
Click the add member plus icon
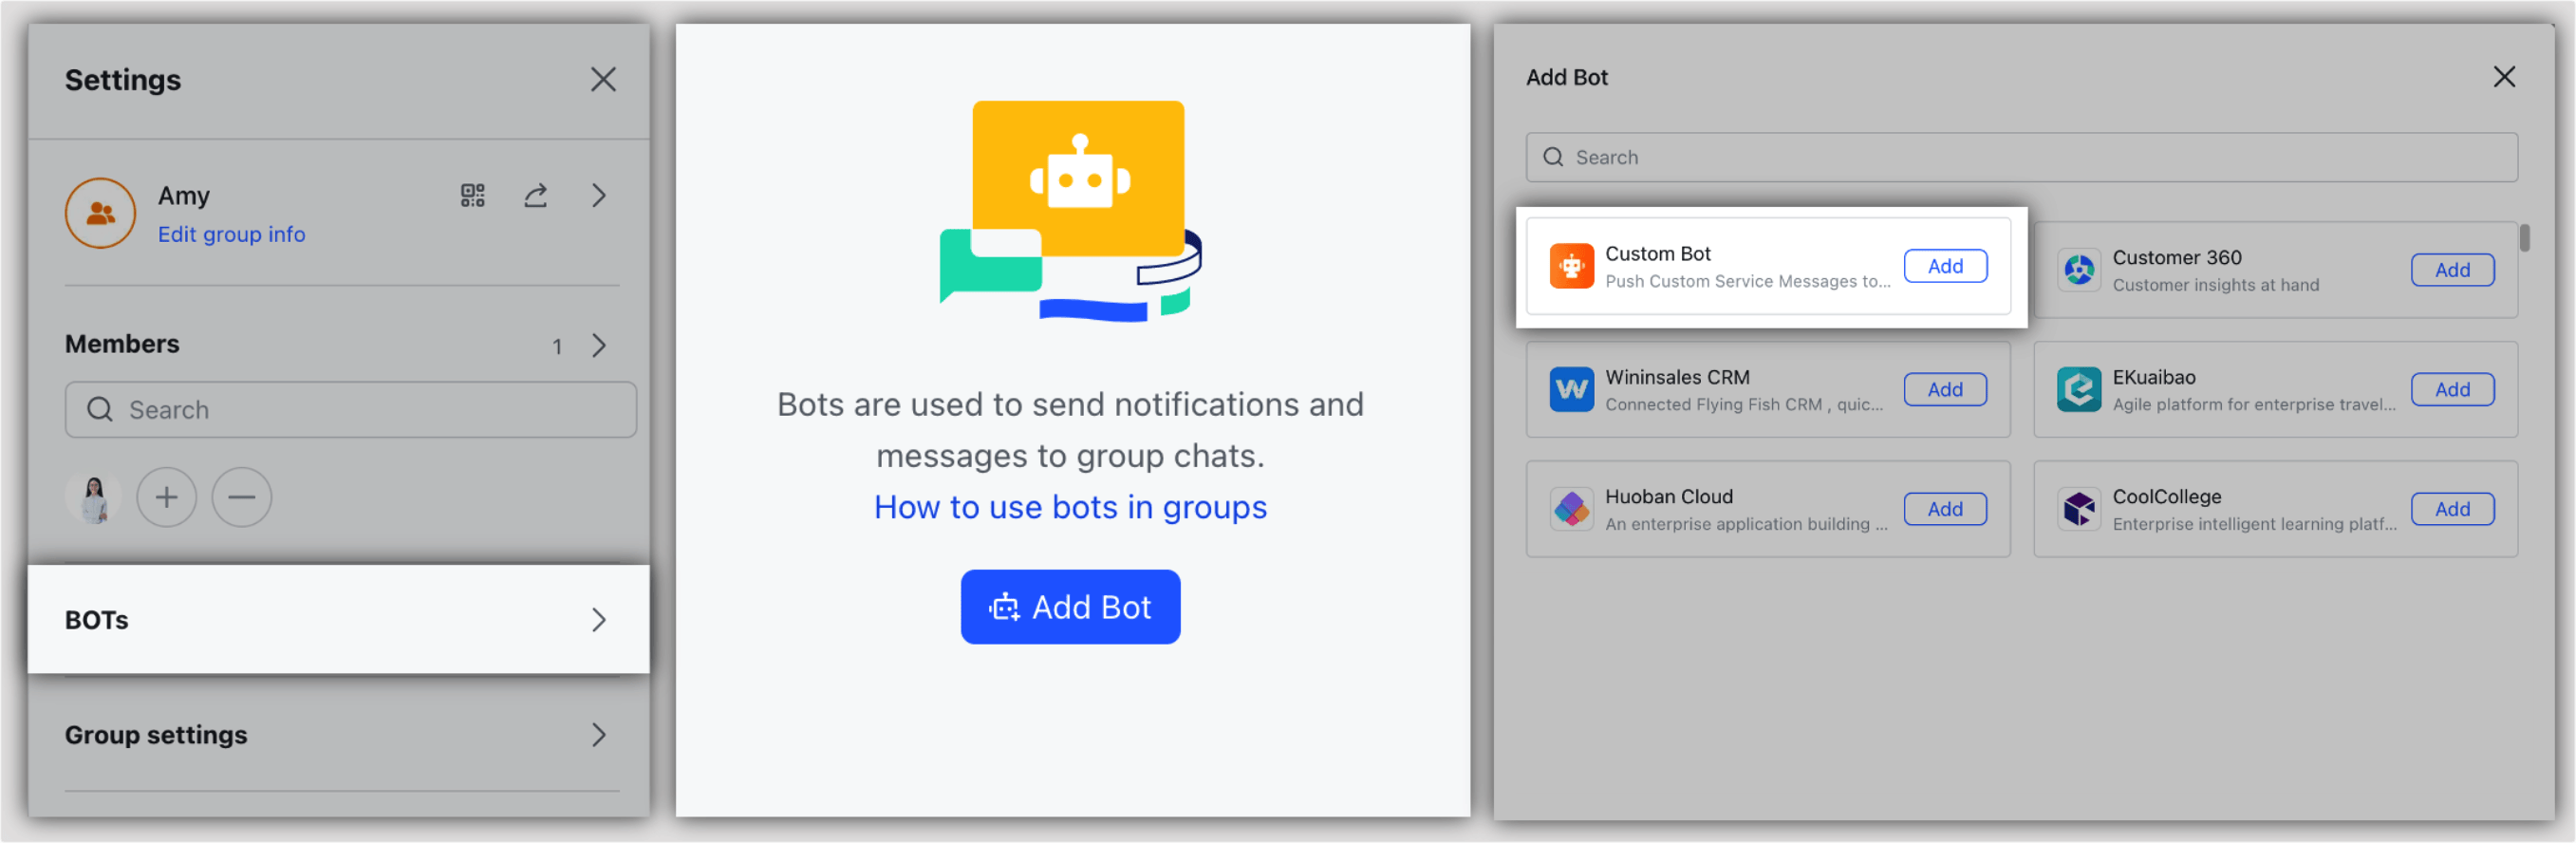(166, 497)
